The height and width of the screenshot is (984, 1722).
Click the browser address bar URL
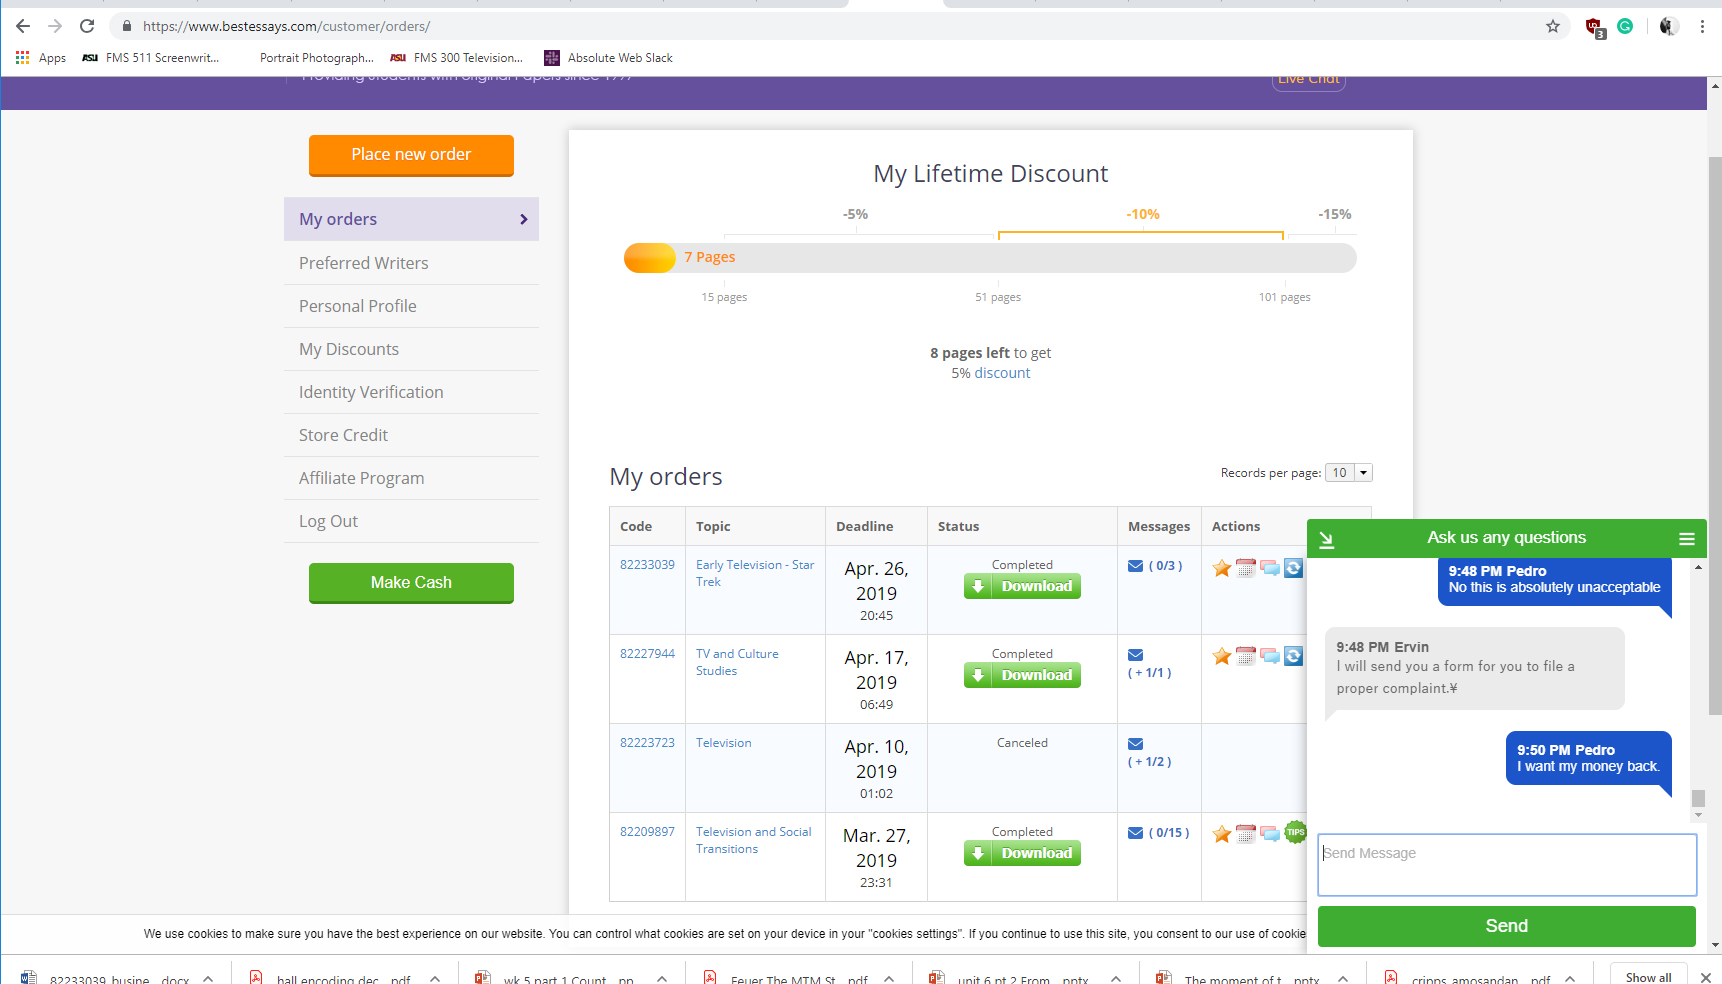pyautogui.click(x=286, y=26)
